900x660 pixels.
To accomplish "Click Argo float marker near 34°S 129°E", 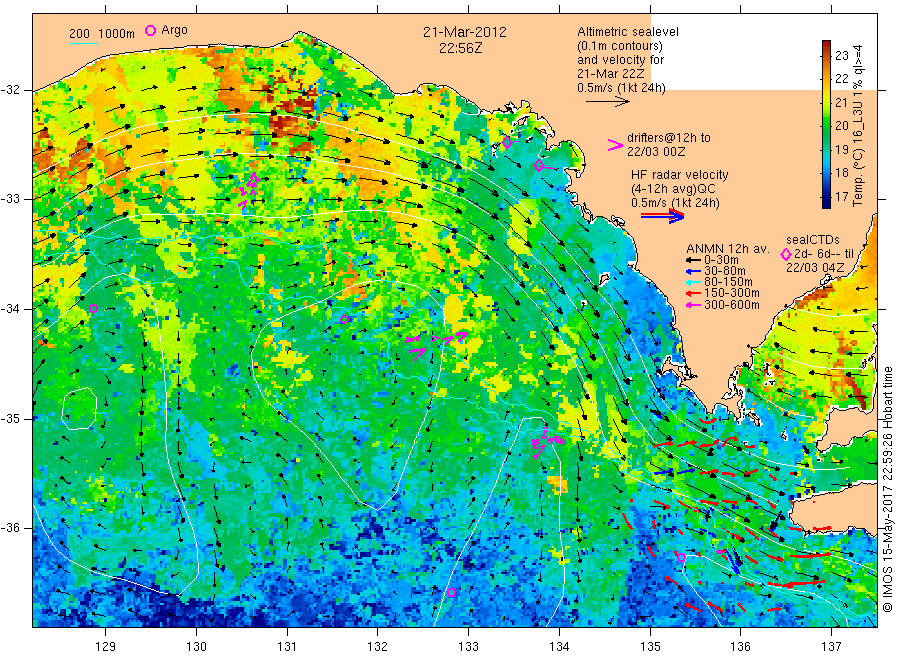I will tap(94, 308).
